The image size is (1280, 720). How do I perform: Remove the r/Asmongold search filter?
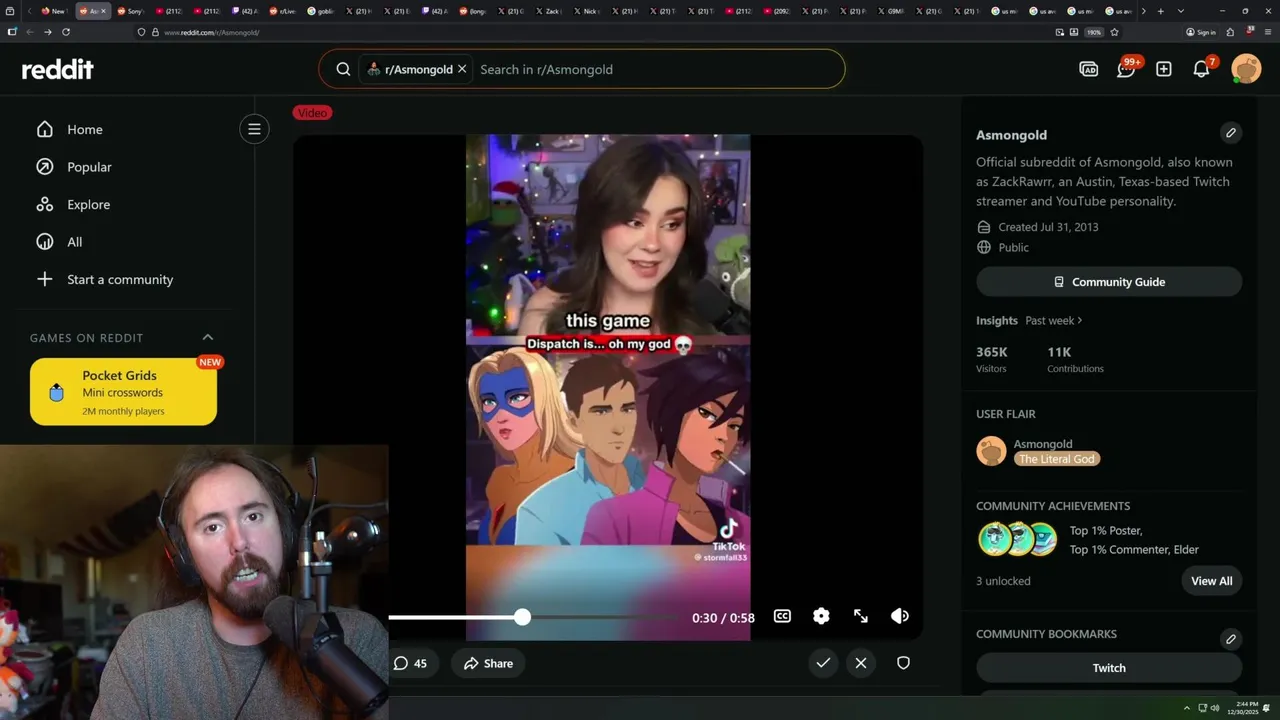(x=462, y=69)
